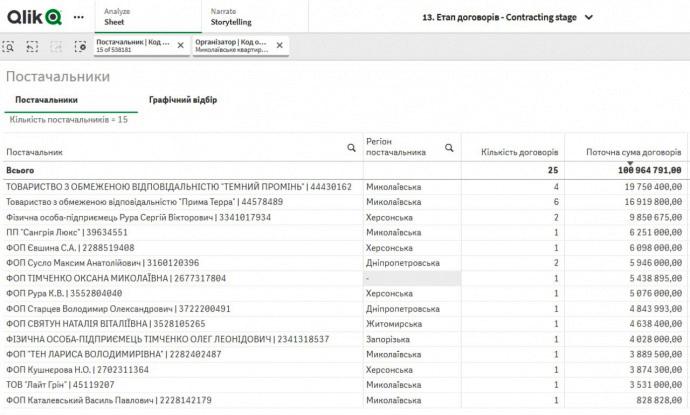Viewport: 690px width, 415px height.
Task: Remove the Організатор selection filter
Action: click(279, 46)
